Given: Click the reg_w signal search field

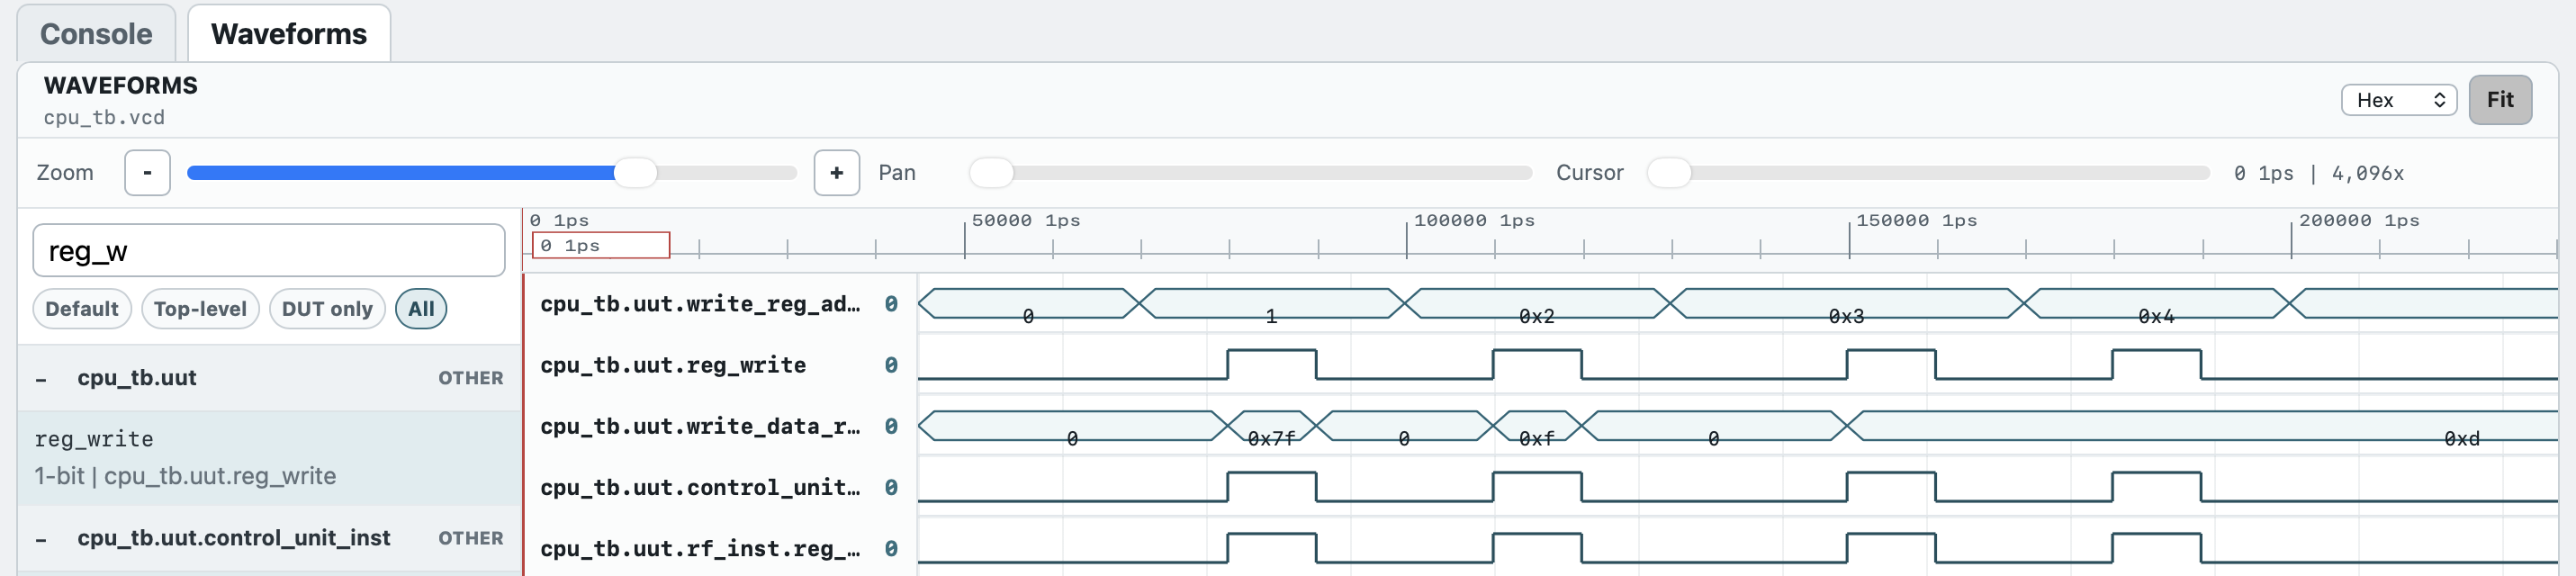Looking at the screenshot, I should [x=269, y=251].
